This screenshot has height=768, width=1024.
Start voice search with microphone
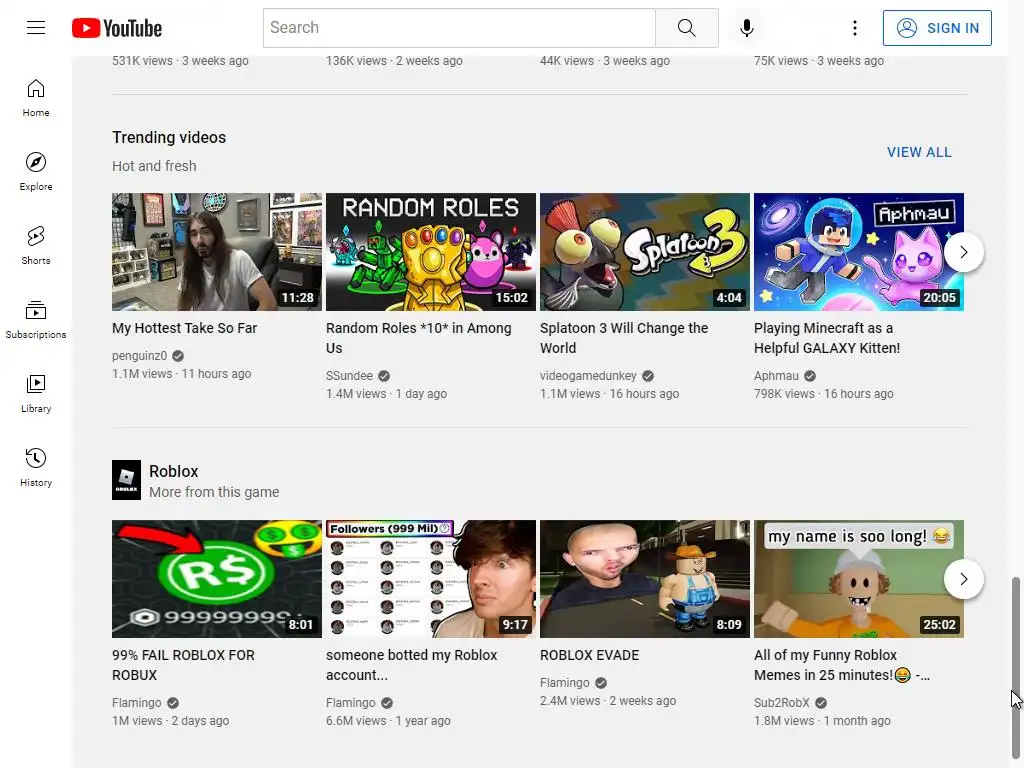(x=746, y=28)
